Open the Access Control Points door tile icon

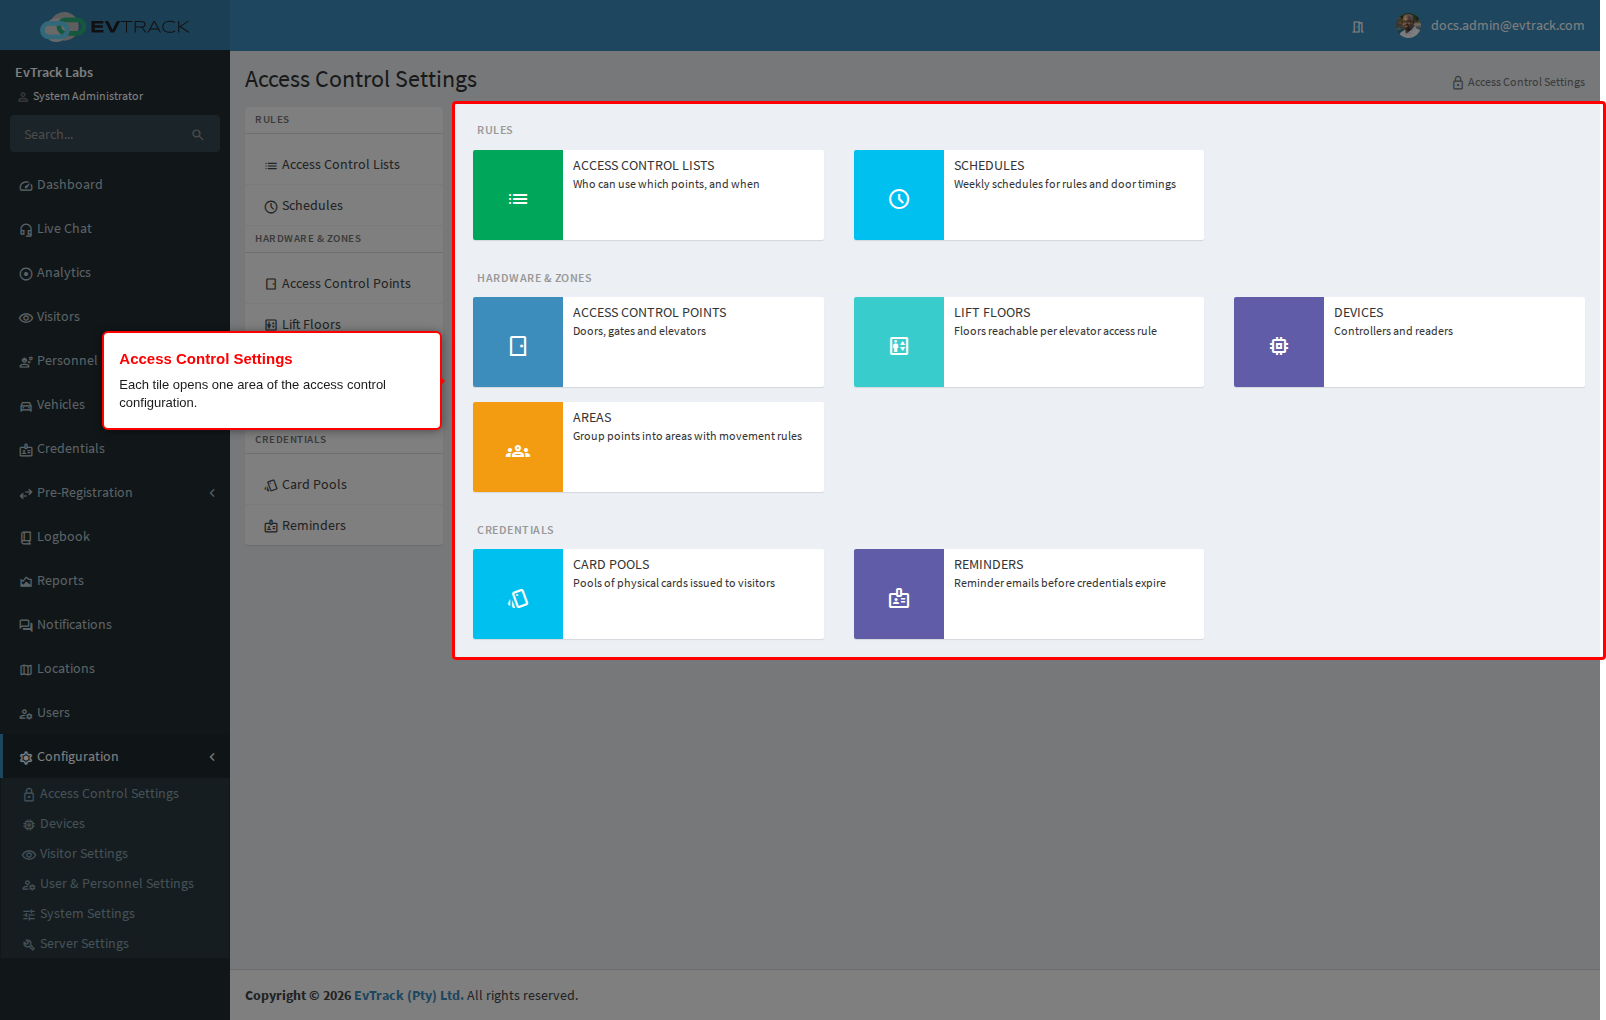tap(518, 342)
